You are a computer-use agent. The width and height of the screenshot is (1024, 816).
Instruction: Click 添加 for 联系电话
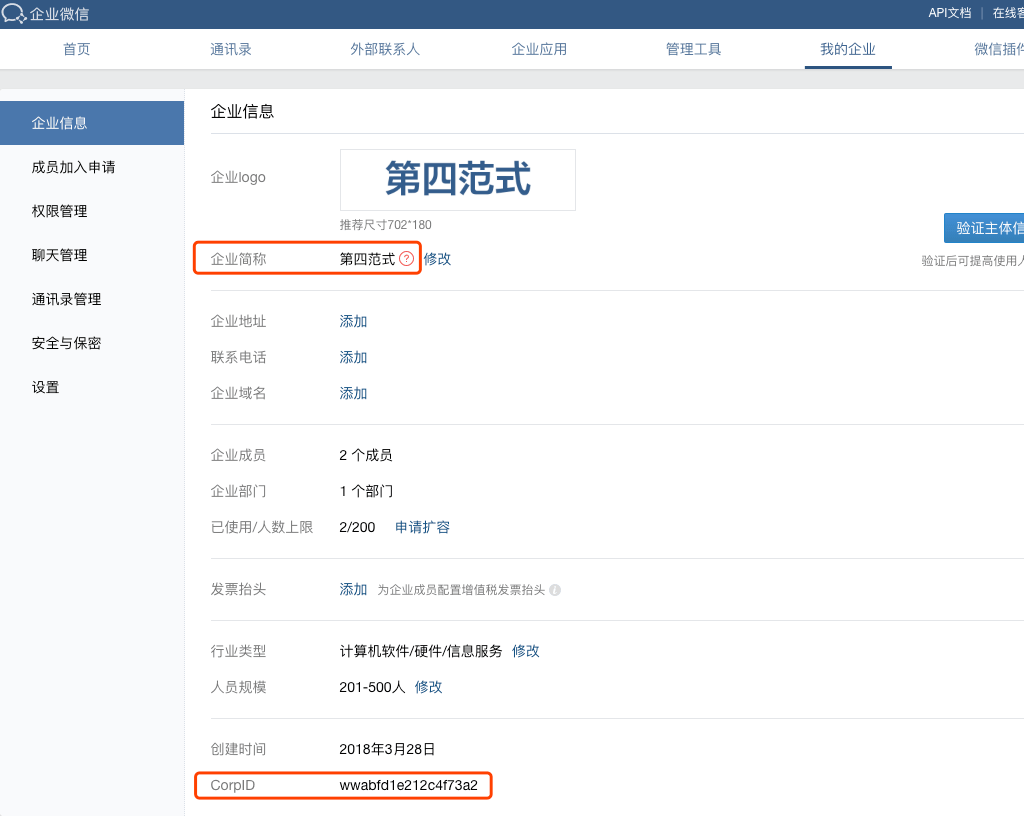point(353,357)
